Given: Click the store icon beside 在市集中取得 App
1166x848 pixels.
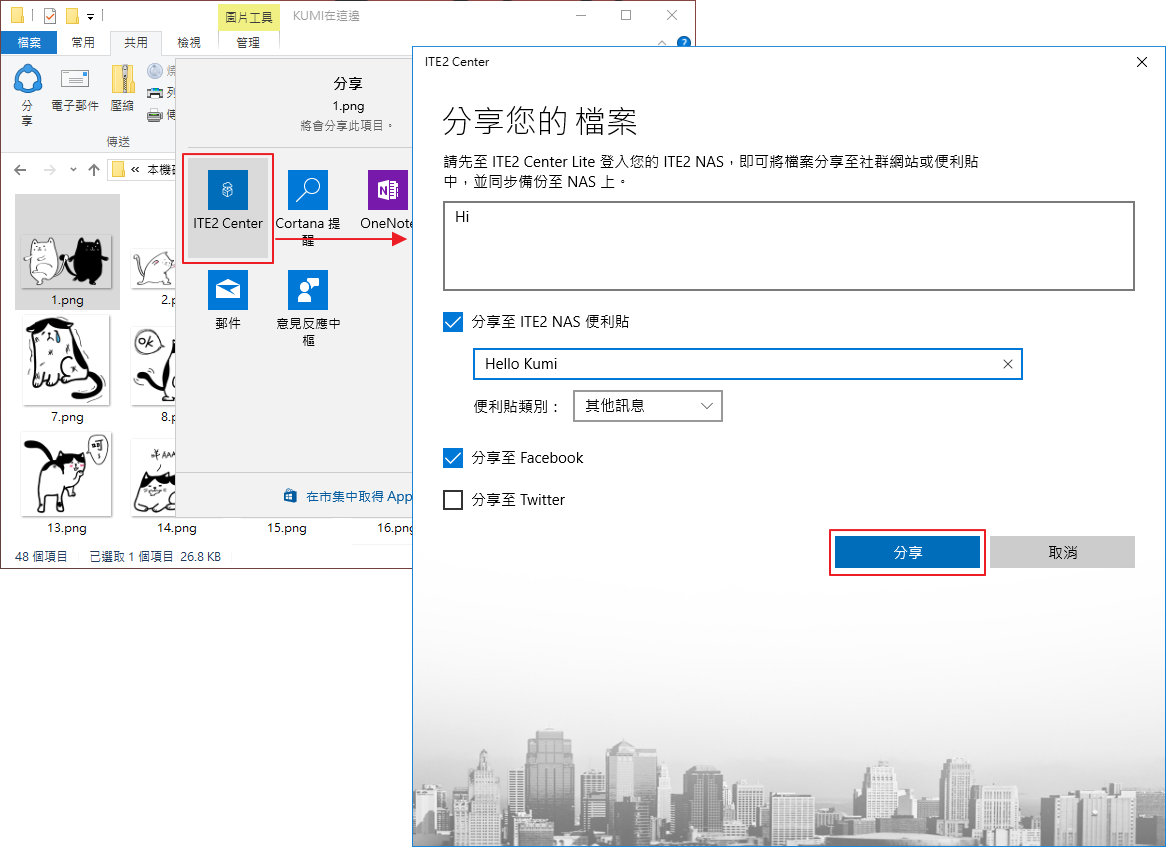Looking at the screenshot, I should coord(290,496).
